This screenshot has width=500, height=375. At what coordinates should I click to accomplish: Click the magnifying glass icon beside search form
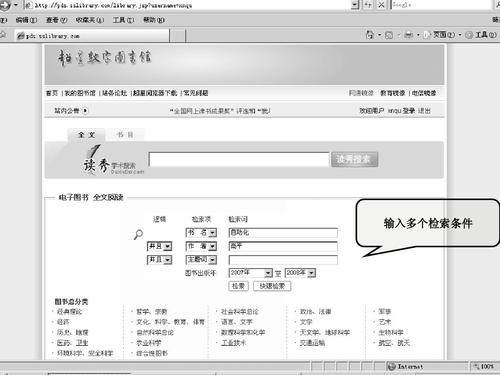[138, 235]
